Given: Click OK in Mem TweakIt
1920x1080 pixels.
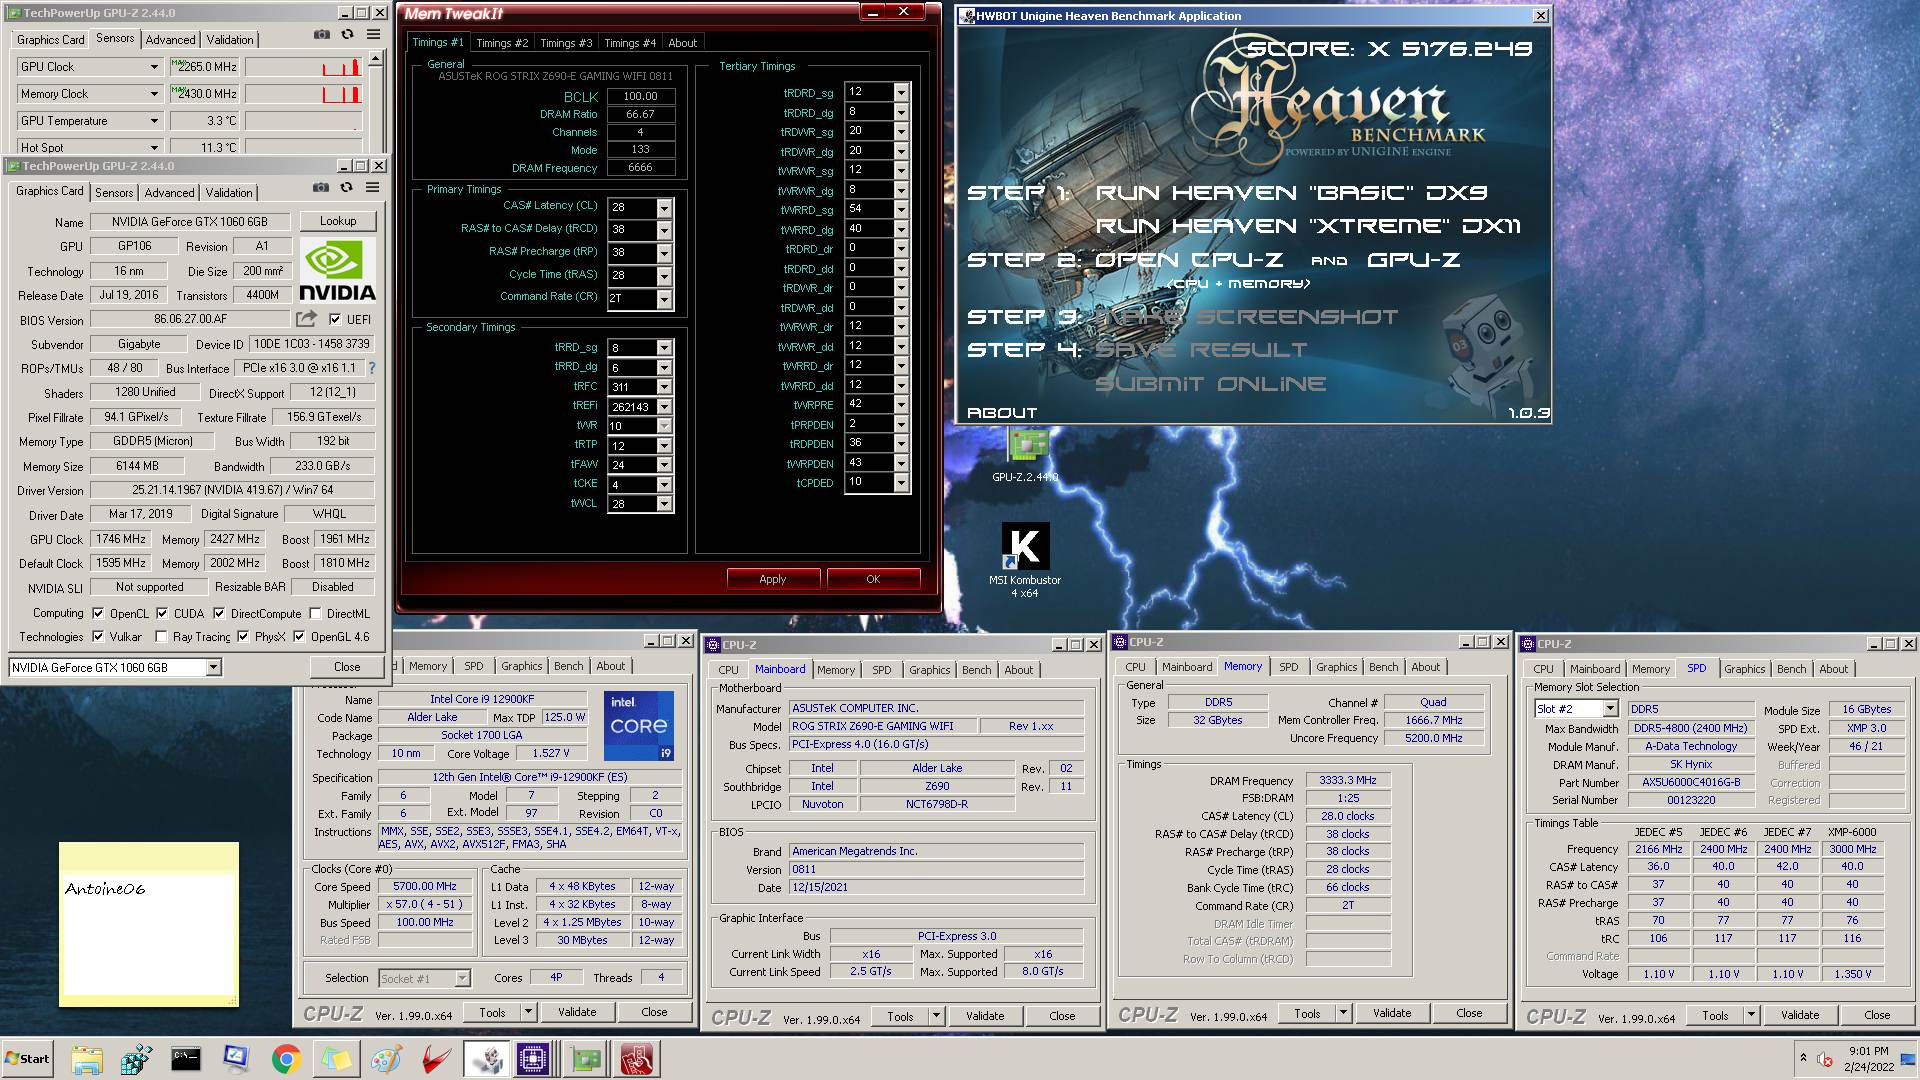Looking at the screenshot, I should click(873, 579).
